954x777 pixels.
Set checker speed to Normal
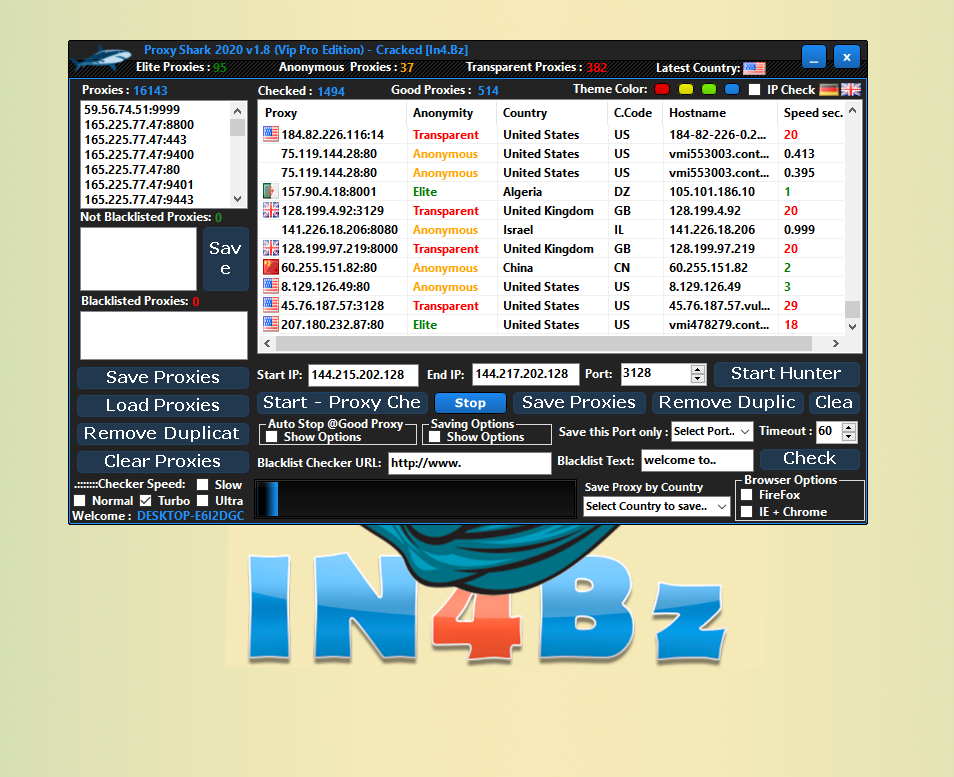click(x=80, y=501)
